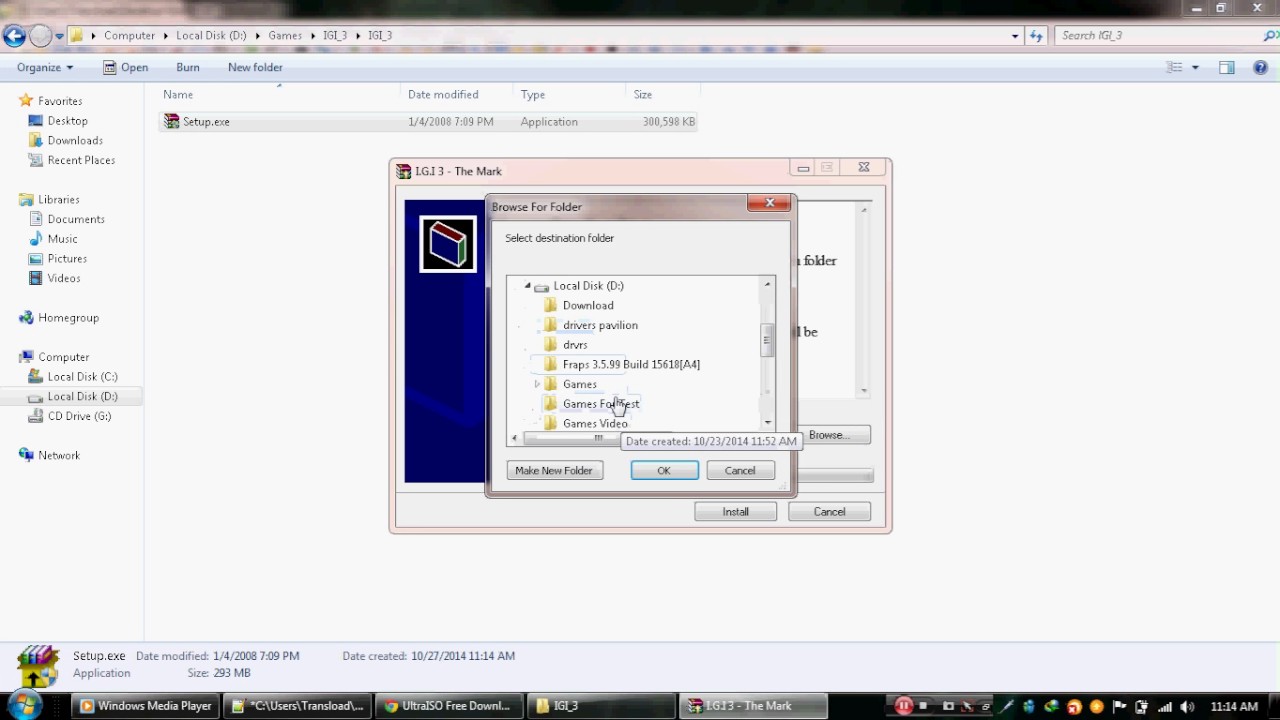The height and width of the screenshot is (720, 1280).
Task: Click the red pause recording icon
Action: click(x=903, y=706)
